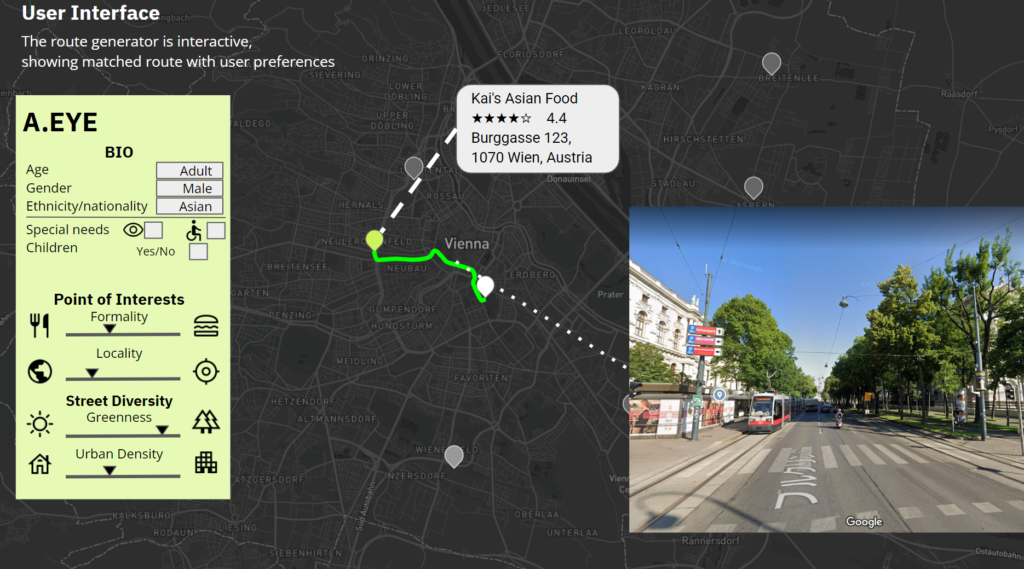1024x569 pixels.
Task: Click the yellow-green route start pin
Action: point(374,239)
